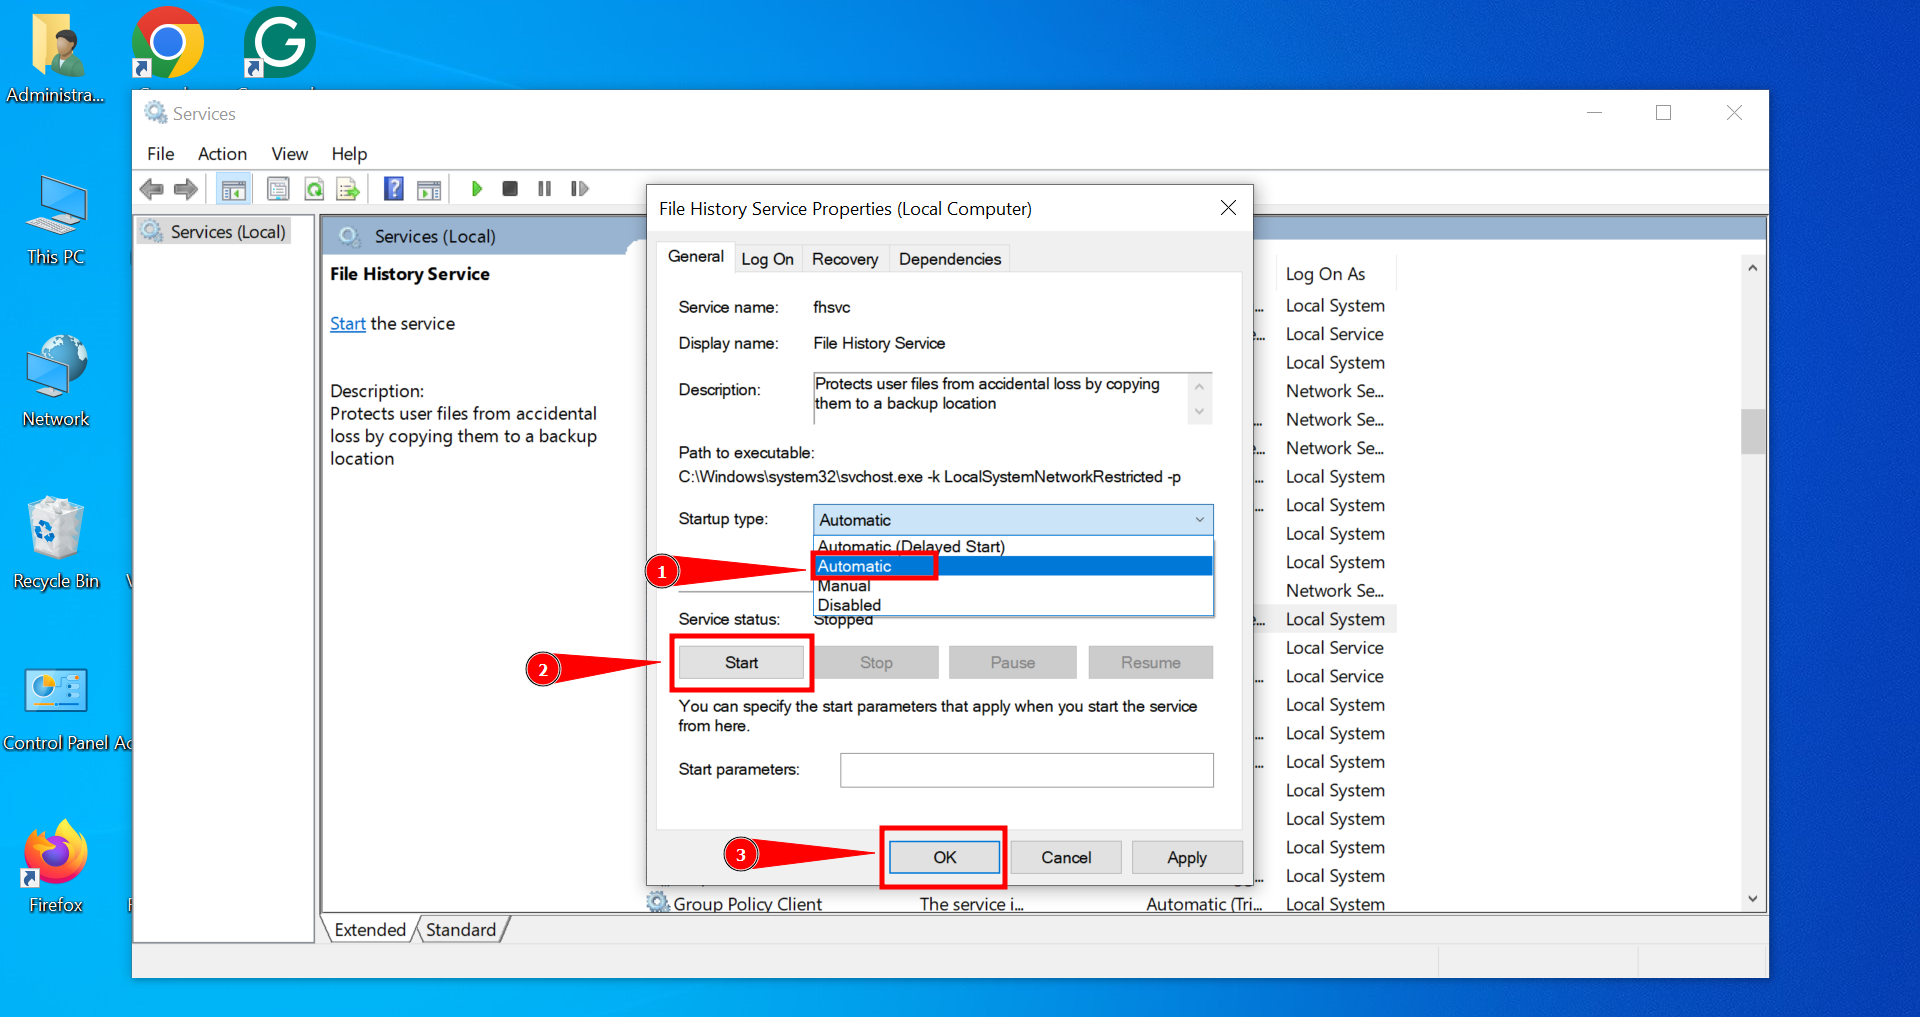The width and height of the screenshot is (1920, 1017).
Task: Select the green G desktop shortcut icon
Action: pyautogui.click(x=280, y=42)
